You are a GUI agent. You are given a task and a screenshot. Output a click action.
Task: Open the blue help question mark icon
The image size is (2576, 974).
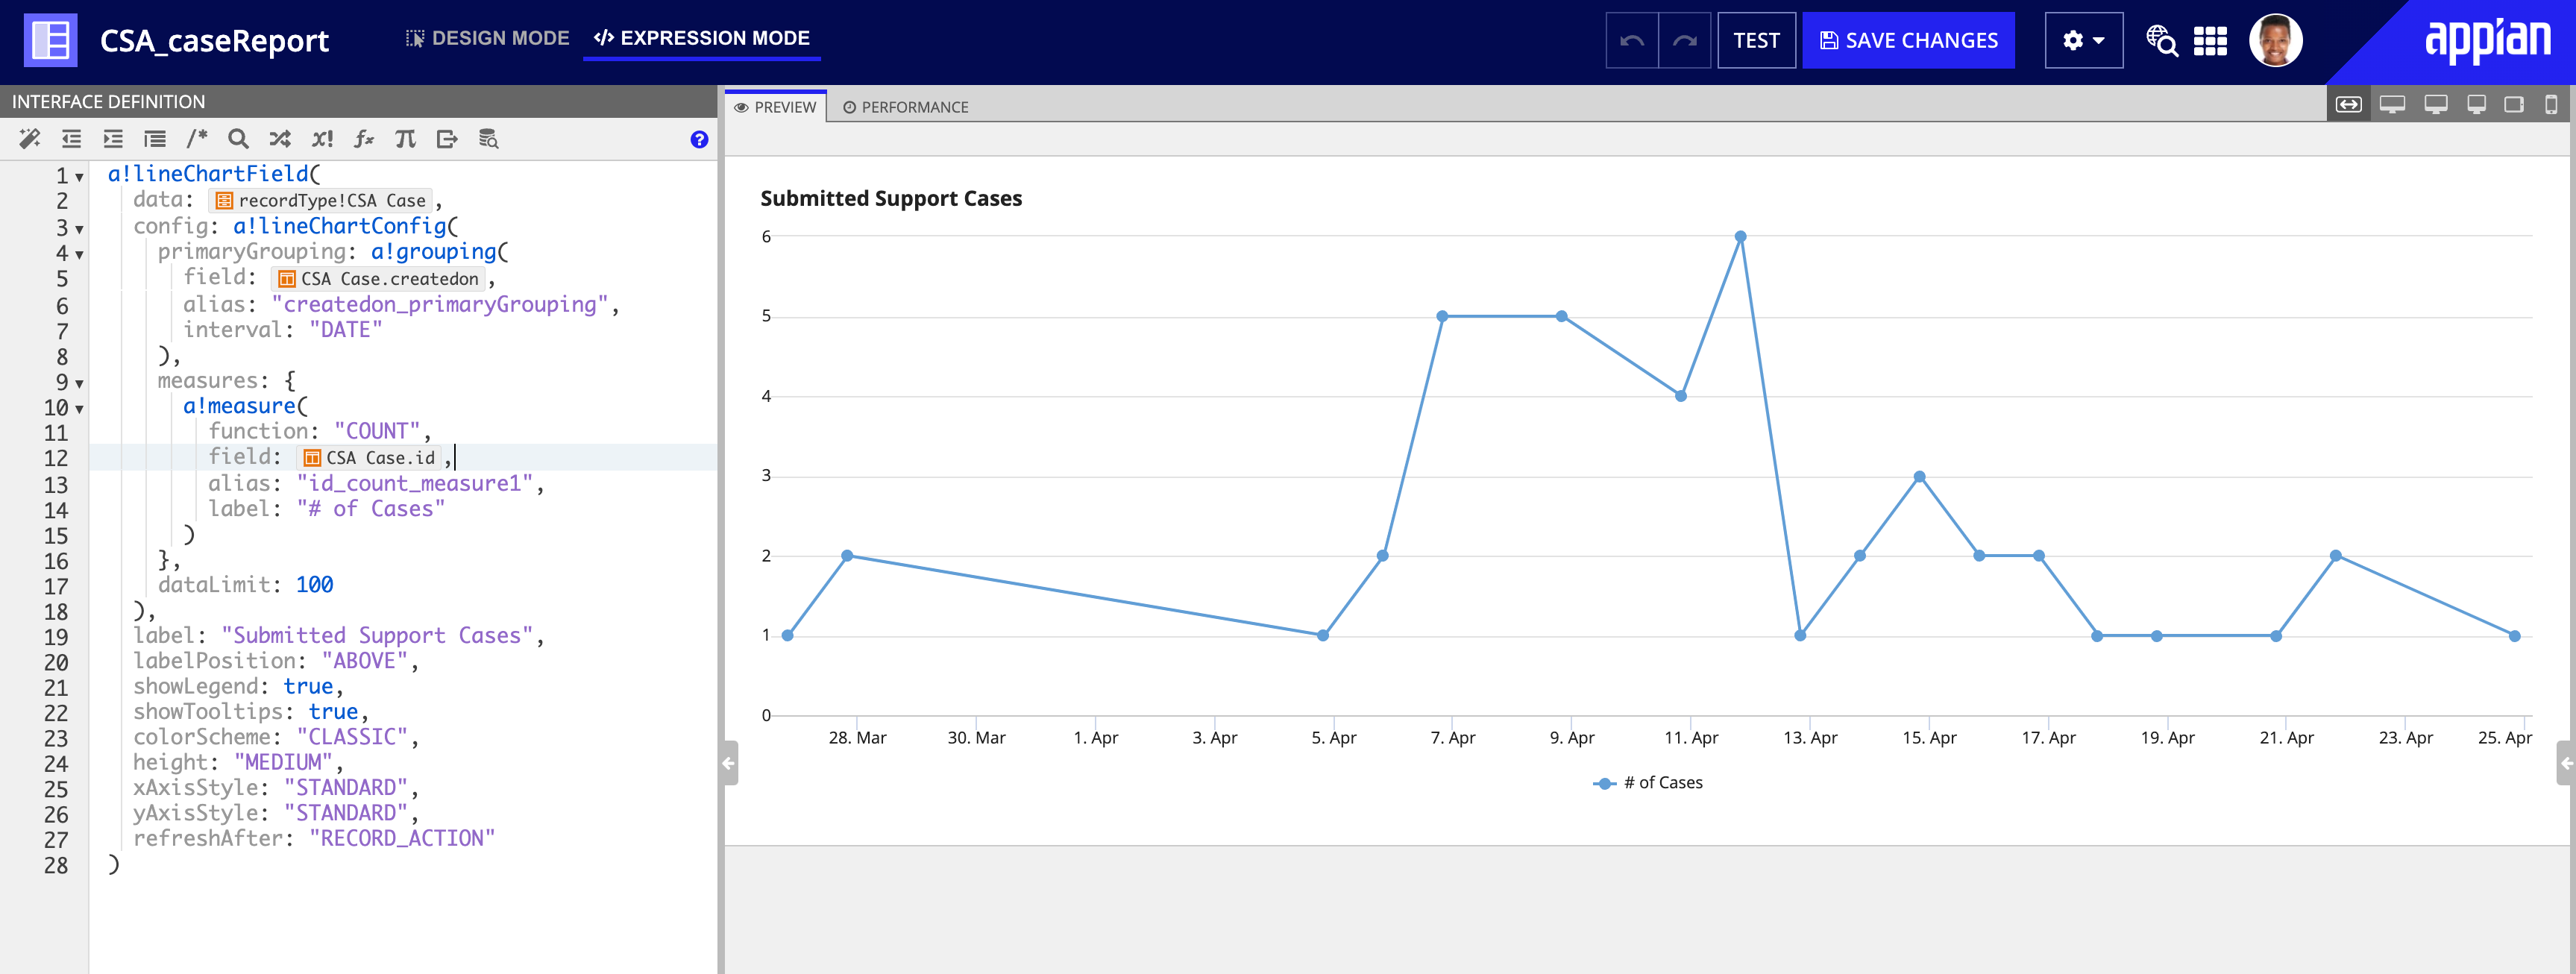pyautogui.click(x=699, y=140)
